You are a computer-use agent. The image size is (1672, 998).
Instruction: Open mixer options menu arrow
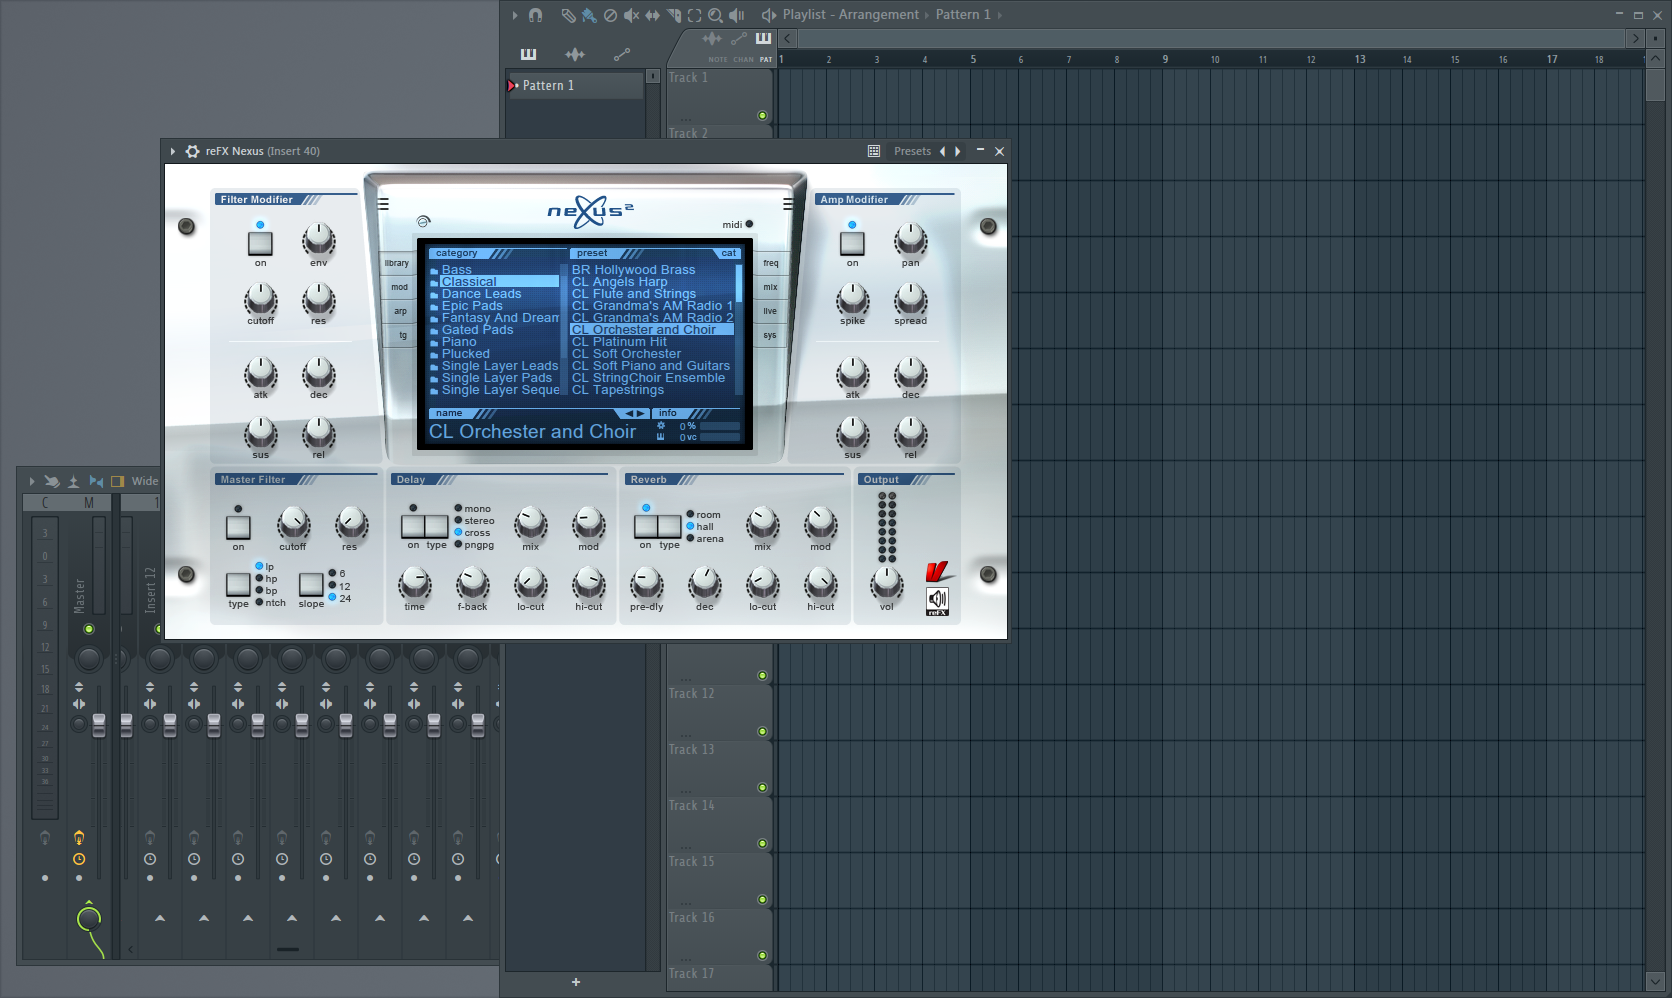(x=32, y=481)
